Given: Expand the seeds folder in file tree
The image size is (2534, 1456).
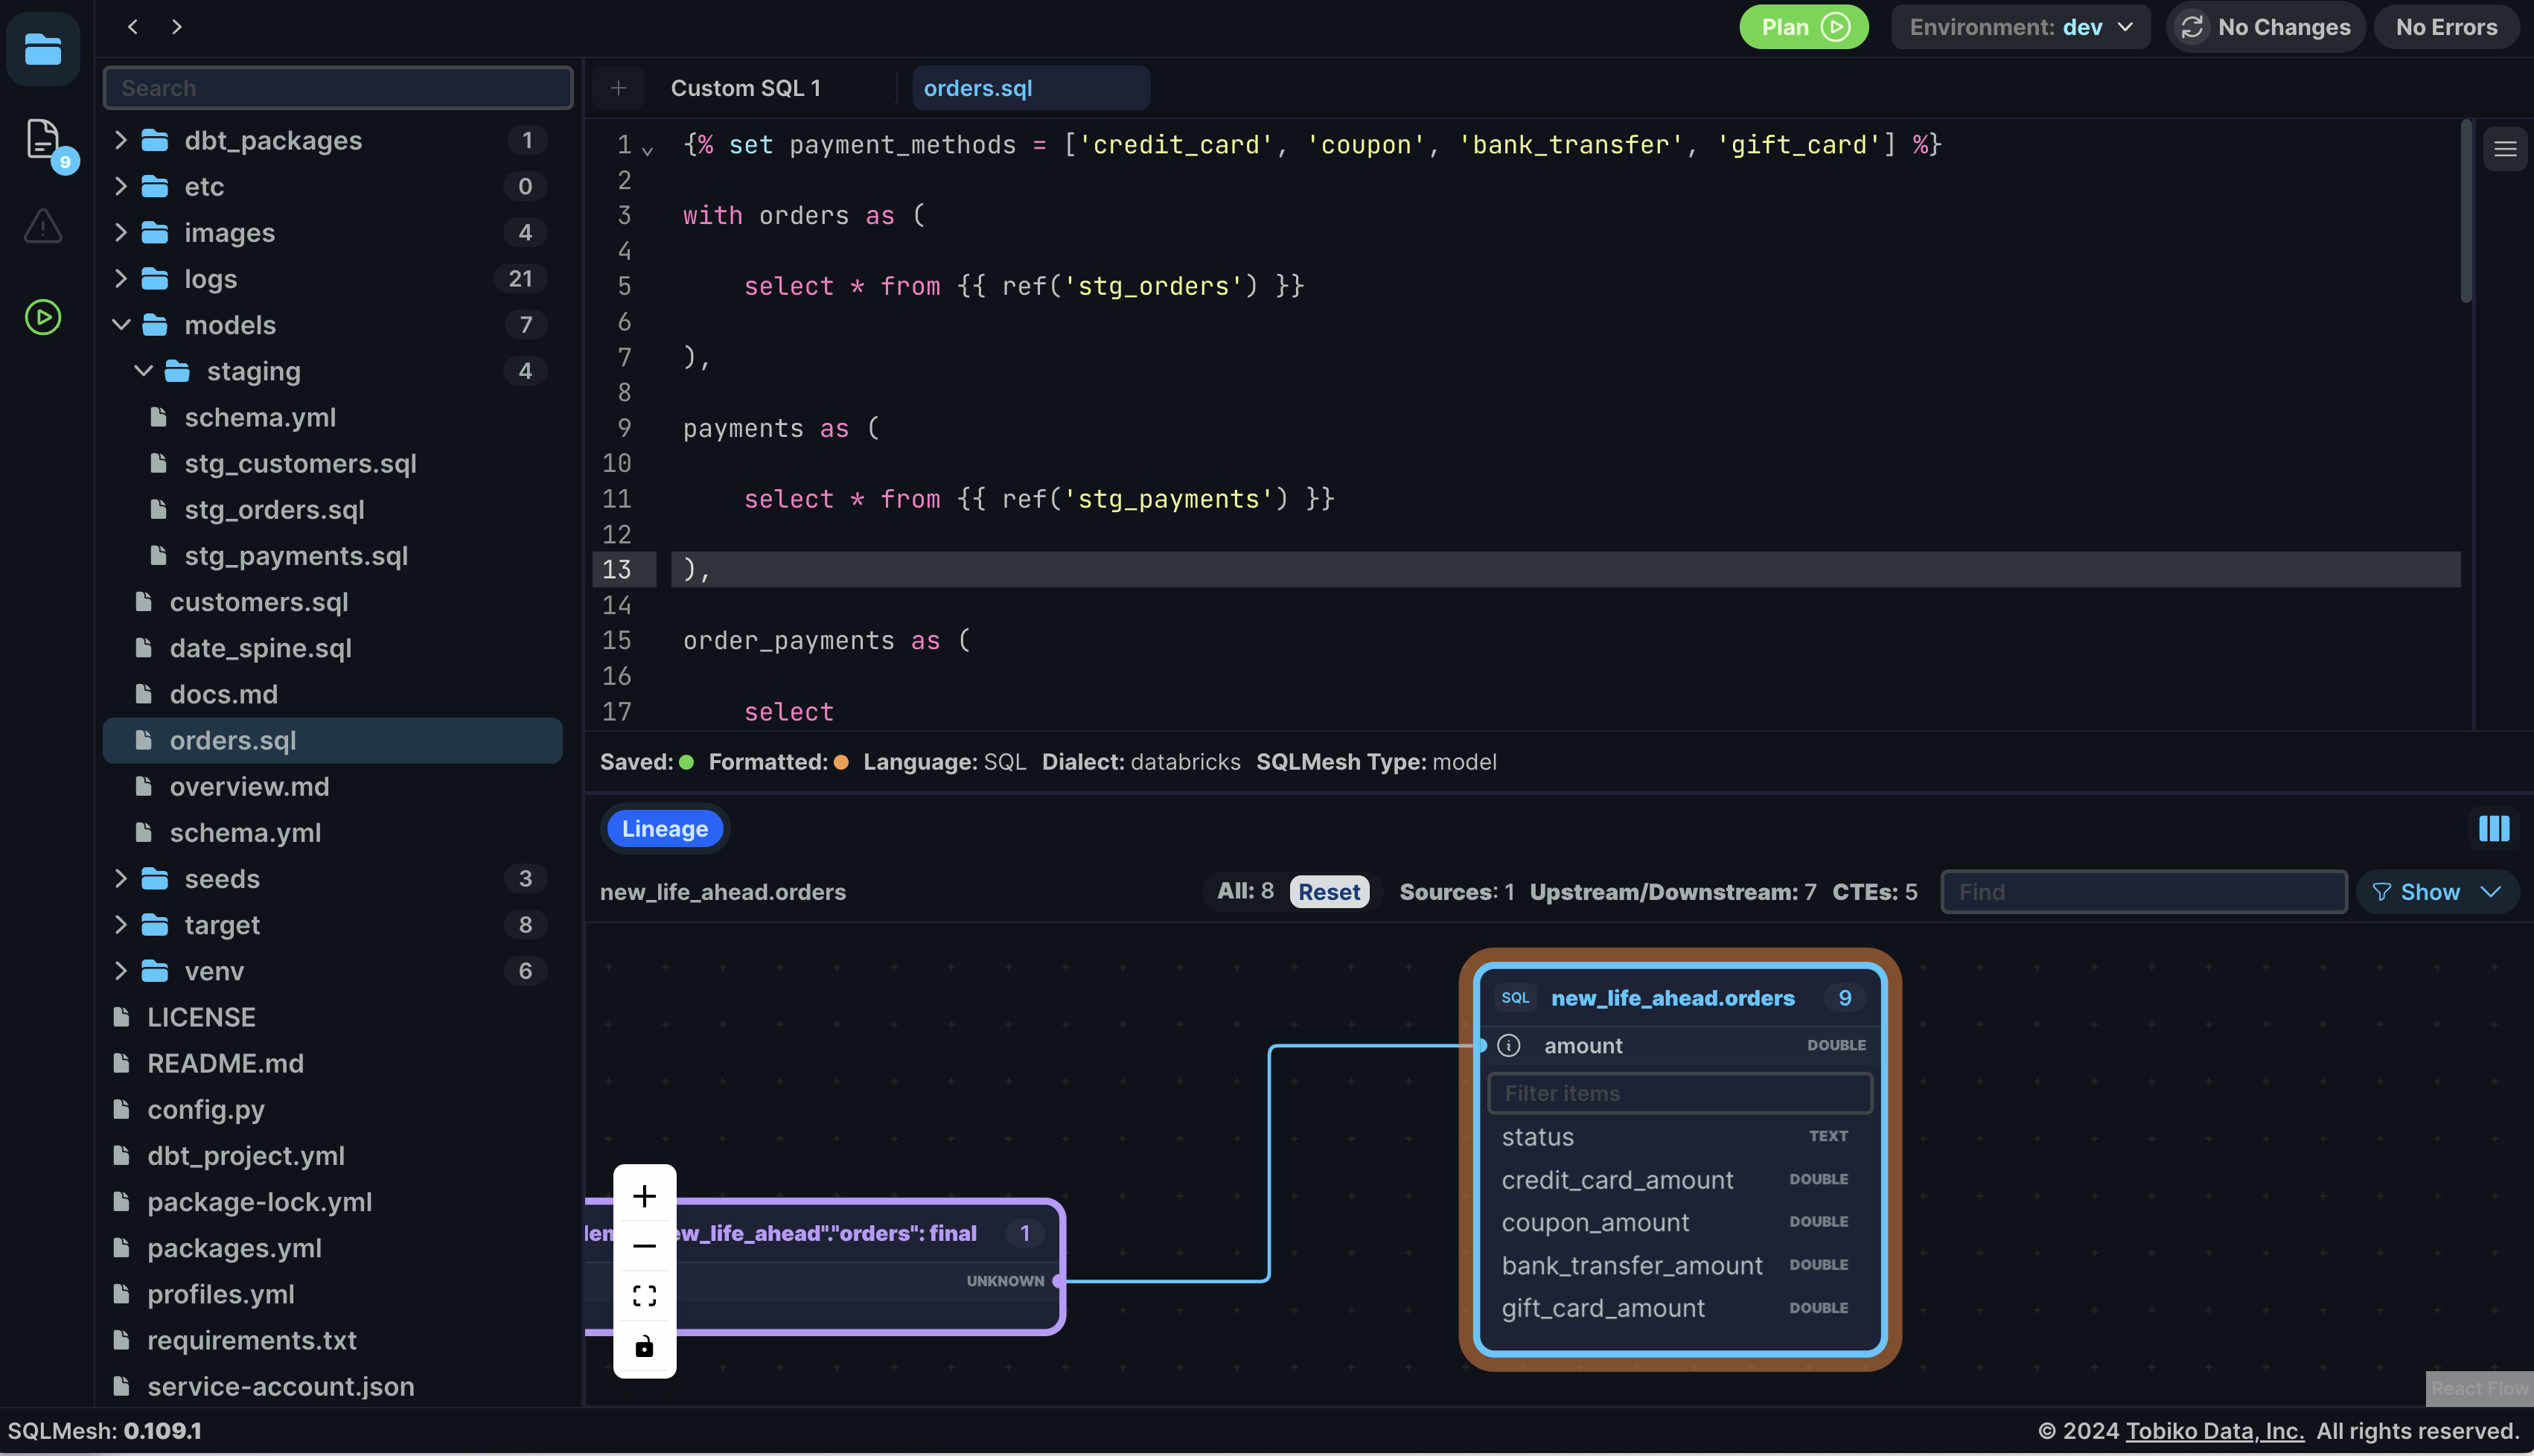Looking at the screenshot, I should (x=118, y=878).
